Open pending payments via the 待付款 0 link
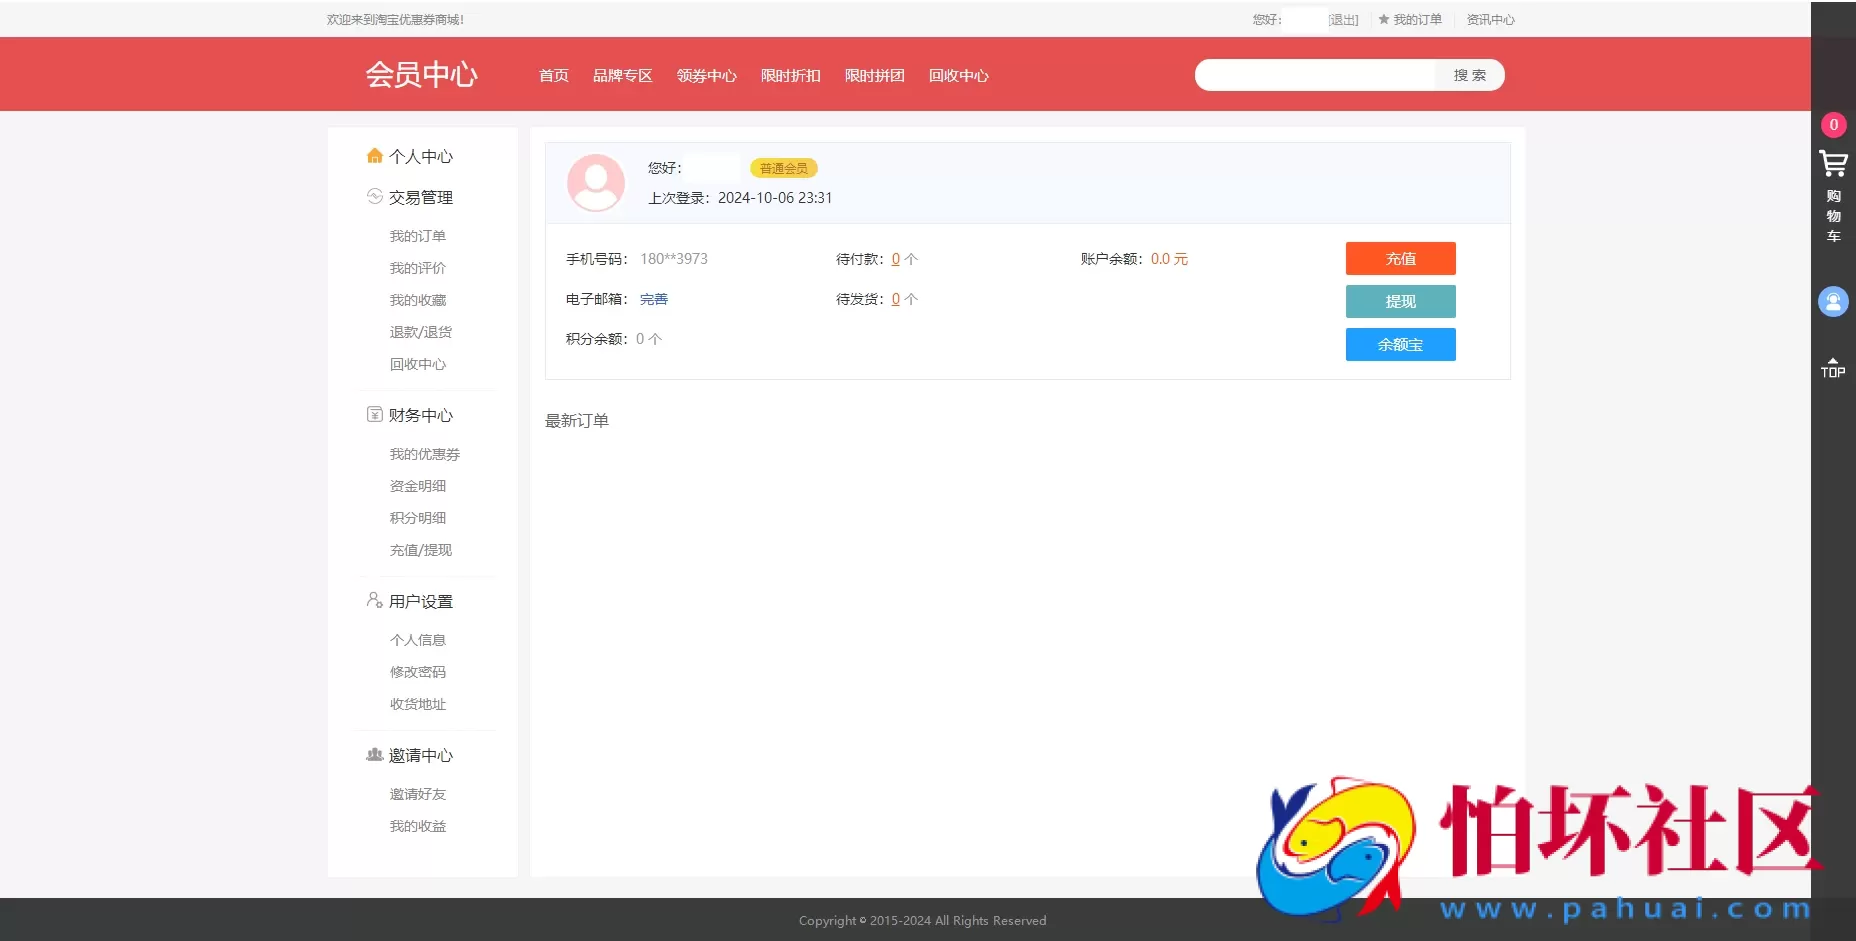This screenshot has height=941, width=1856. (895, 258)
